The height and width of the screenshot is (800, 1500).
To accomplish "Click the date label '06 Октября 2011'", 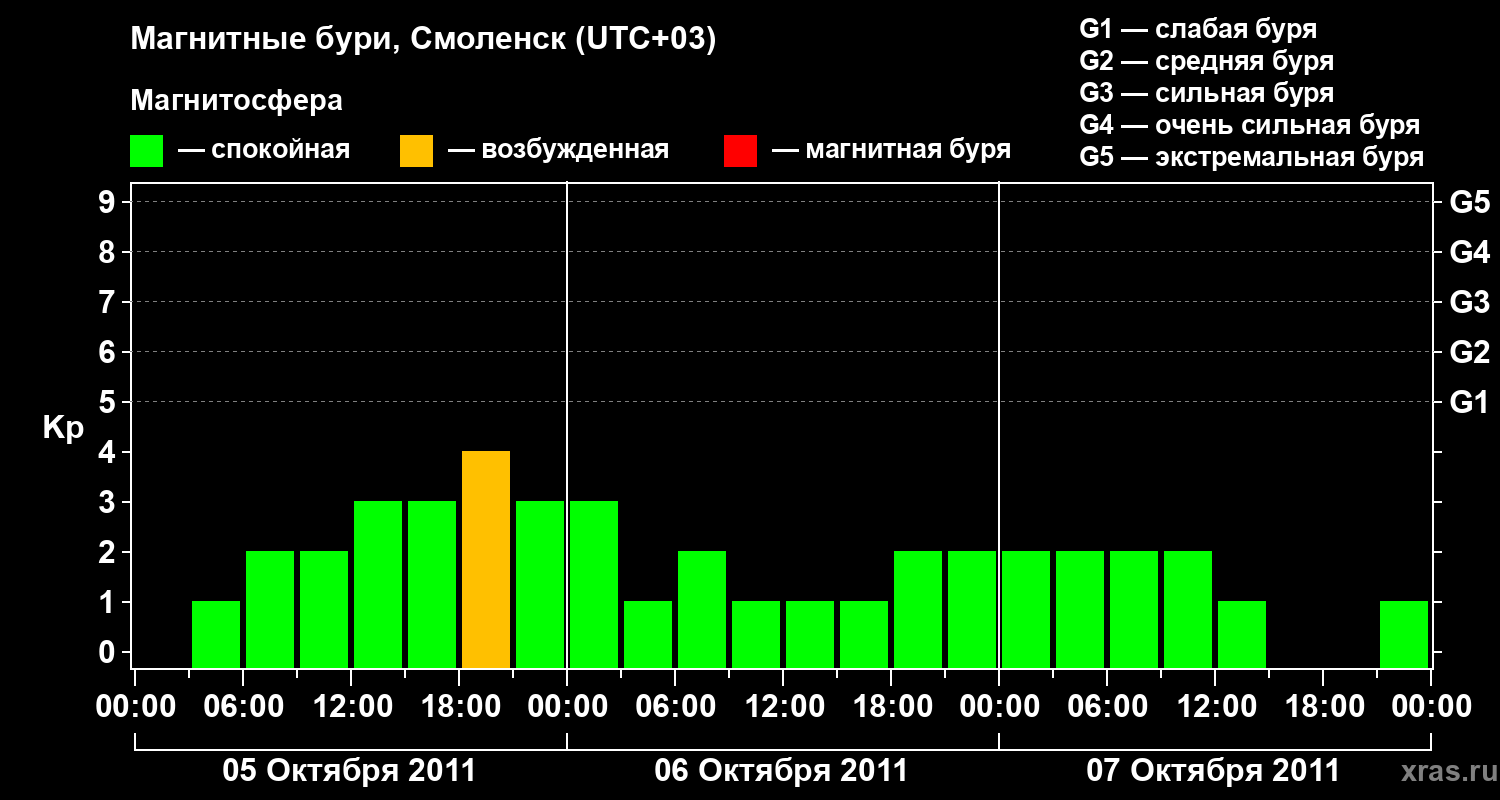I will click(781, 771).
